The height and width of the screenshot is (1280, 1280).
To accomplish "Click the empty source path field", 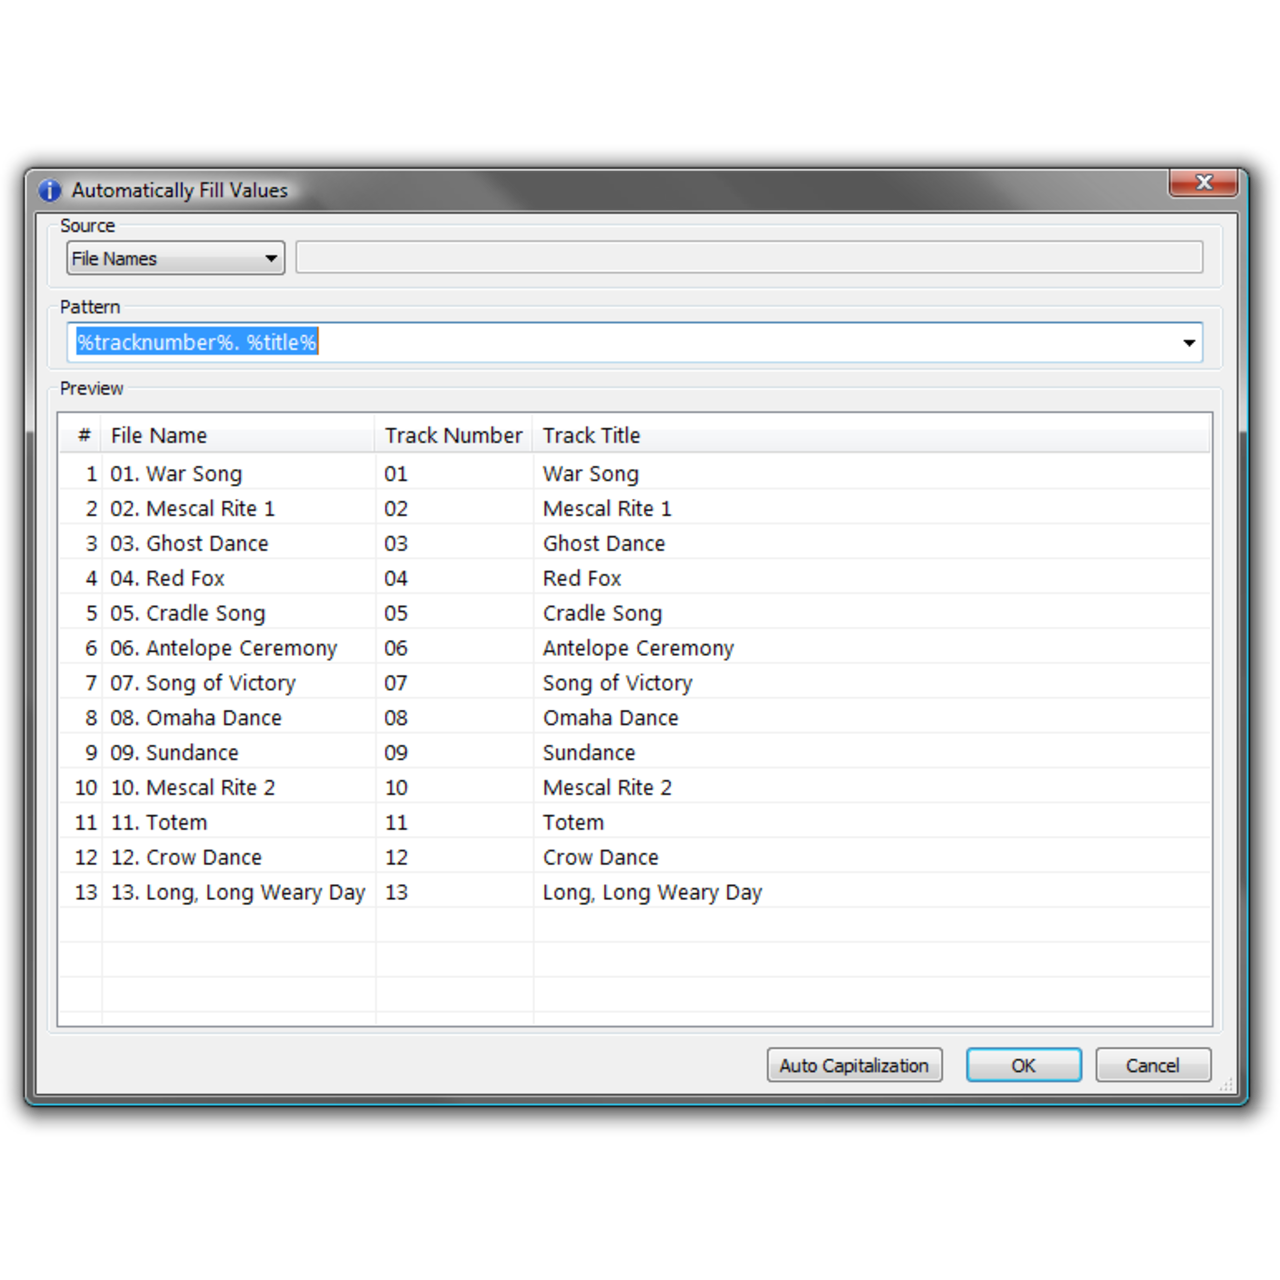I will pyautogui.click(x=750, y=257).
